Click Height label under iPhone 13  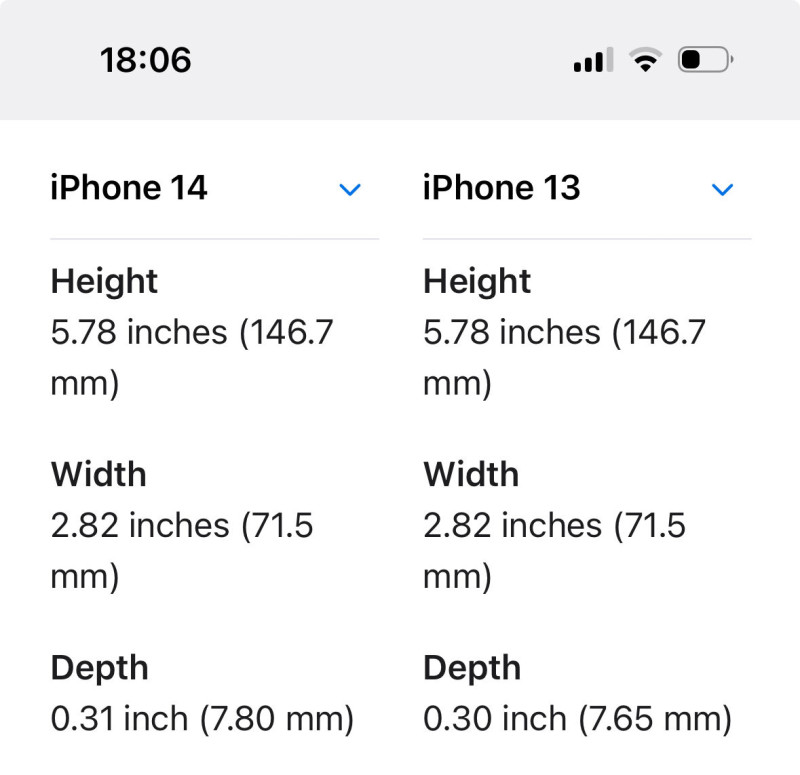477,281
